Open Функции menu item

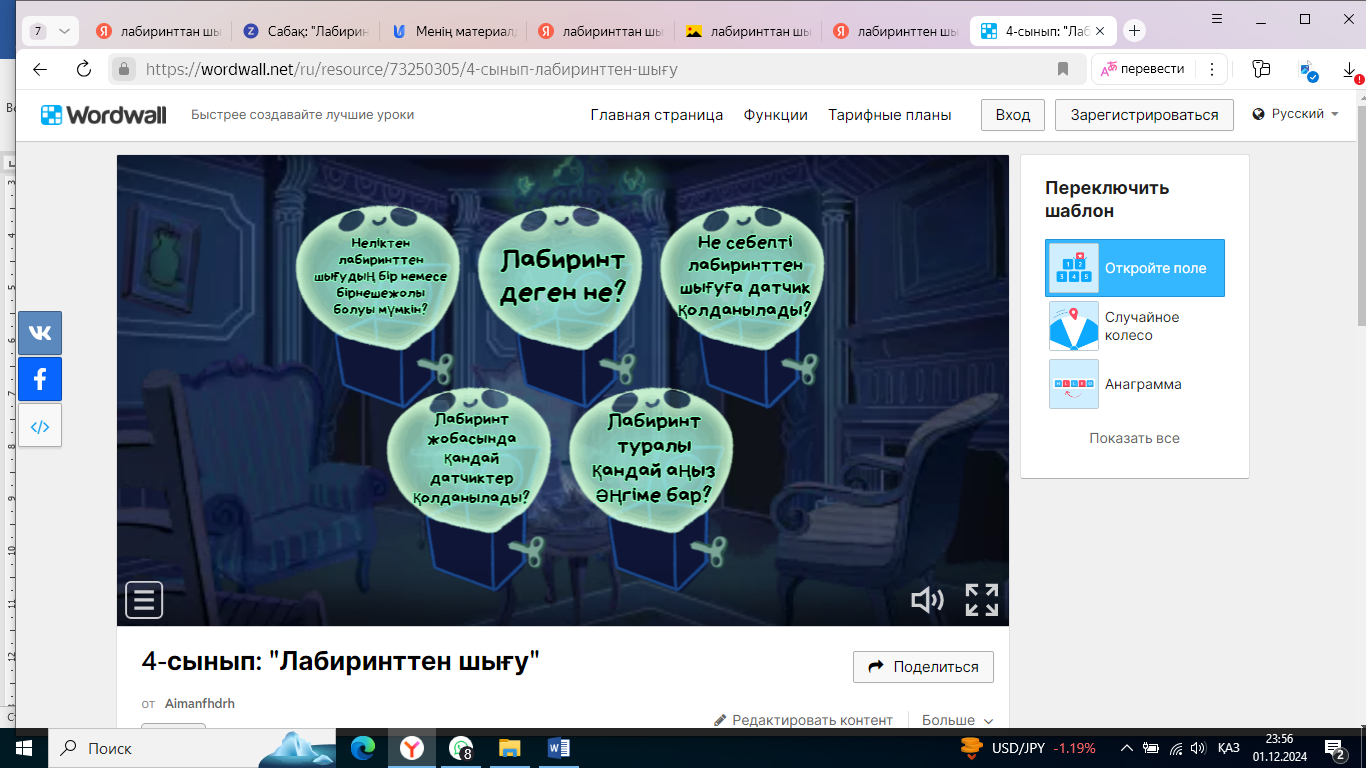(x=776, y=115)
